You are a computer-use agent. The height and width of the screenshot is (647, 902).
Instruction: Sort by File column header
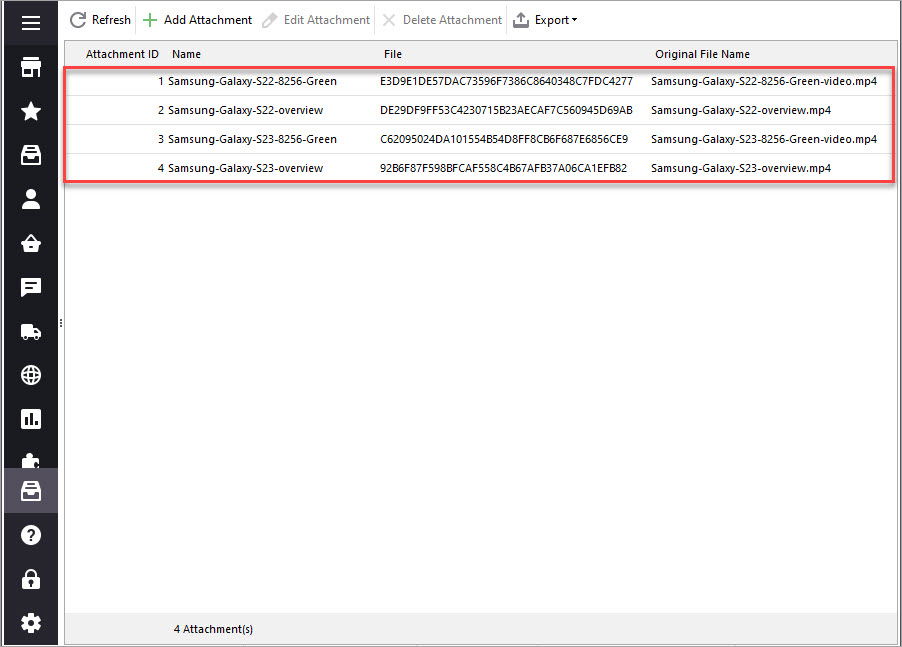pyautogui.click(x=393, y=54)
